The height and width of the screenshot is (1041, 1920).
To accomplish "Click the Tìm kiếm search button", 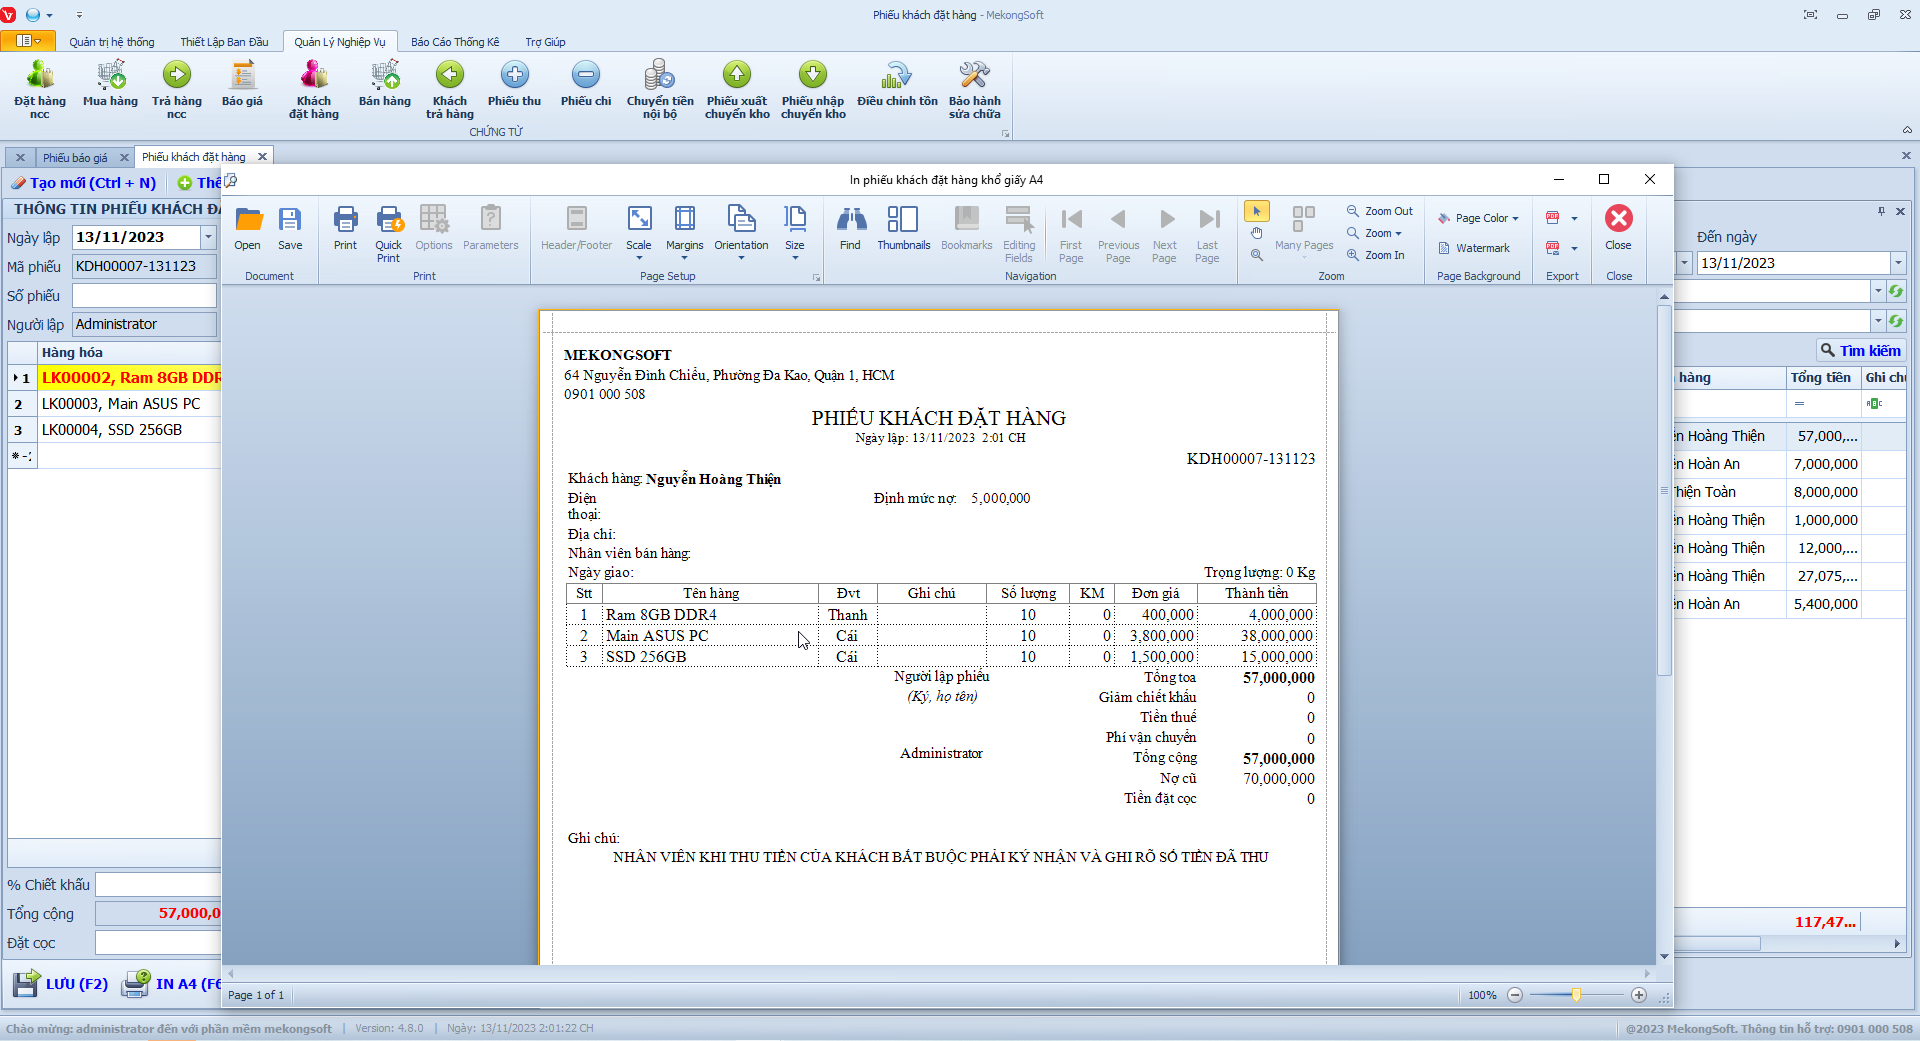I will click(1860, 351).
